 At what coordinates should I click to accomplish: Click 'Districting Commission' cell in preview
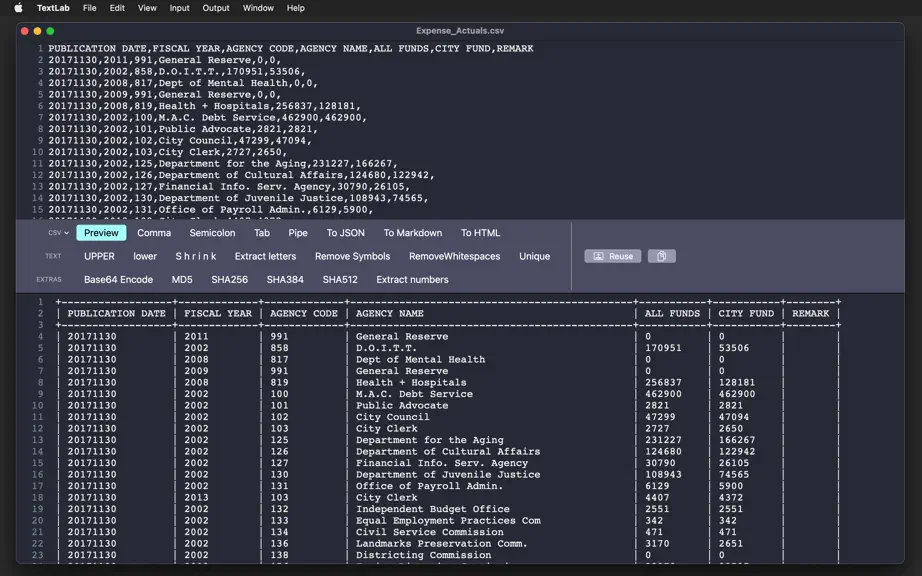tap(423, 555)
